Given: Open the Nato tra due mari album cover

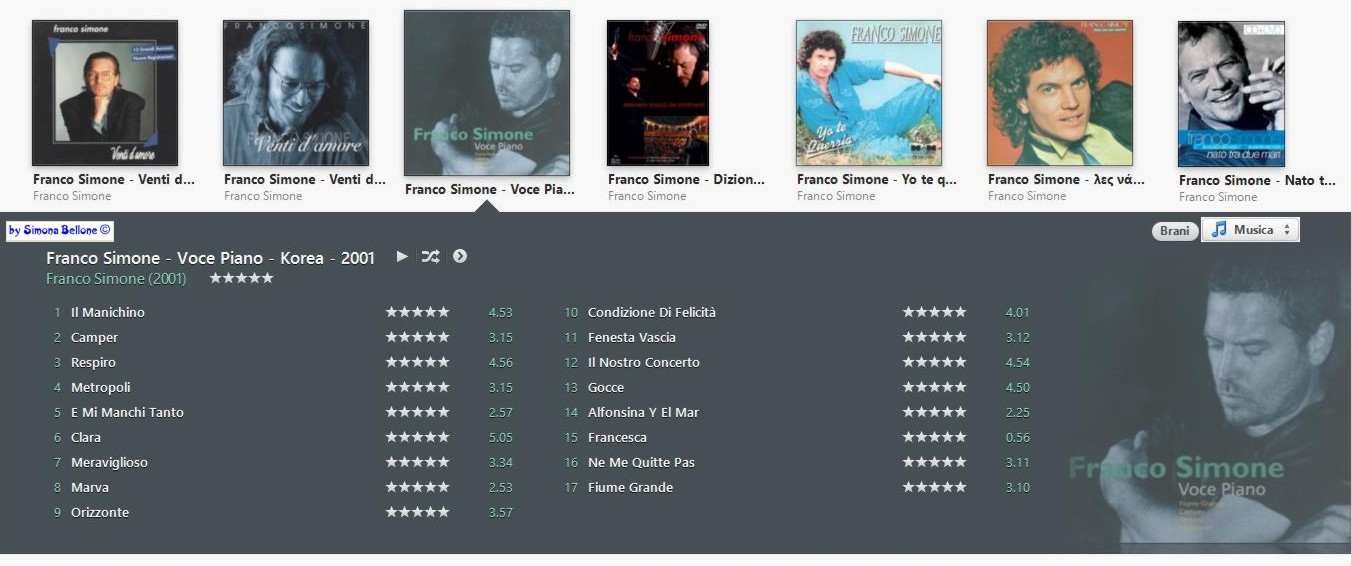Looking at the screenshot, I should (1231, 94).
